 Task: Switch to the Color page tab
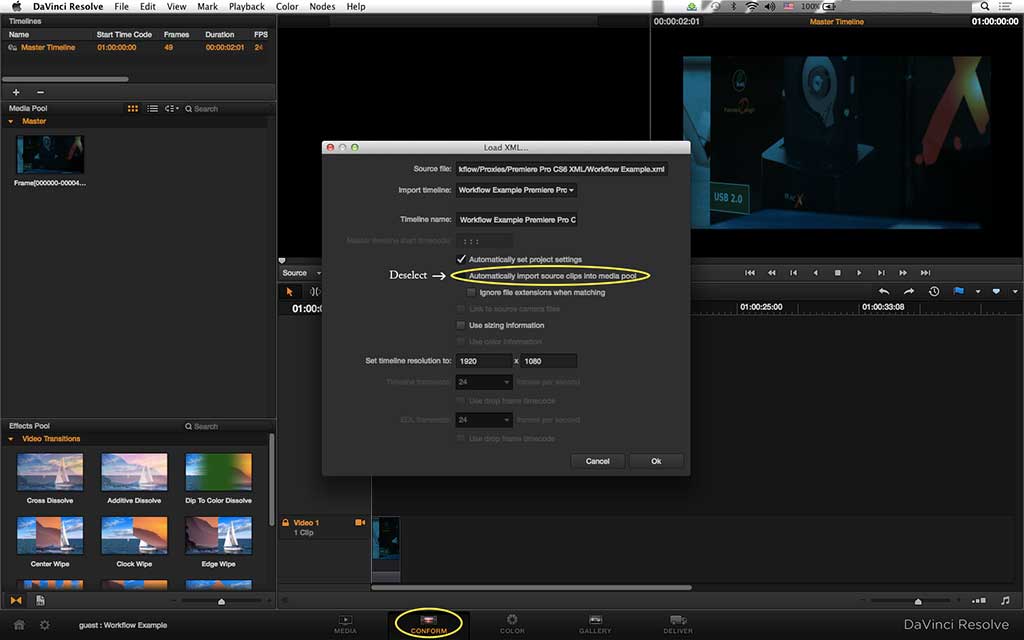coord(511,624)
